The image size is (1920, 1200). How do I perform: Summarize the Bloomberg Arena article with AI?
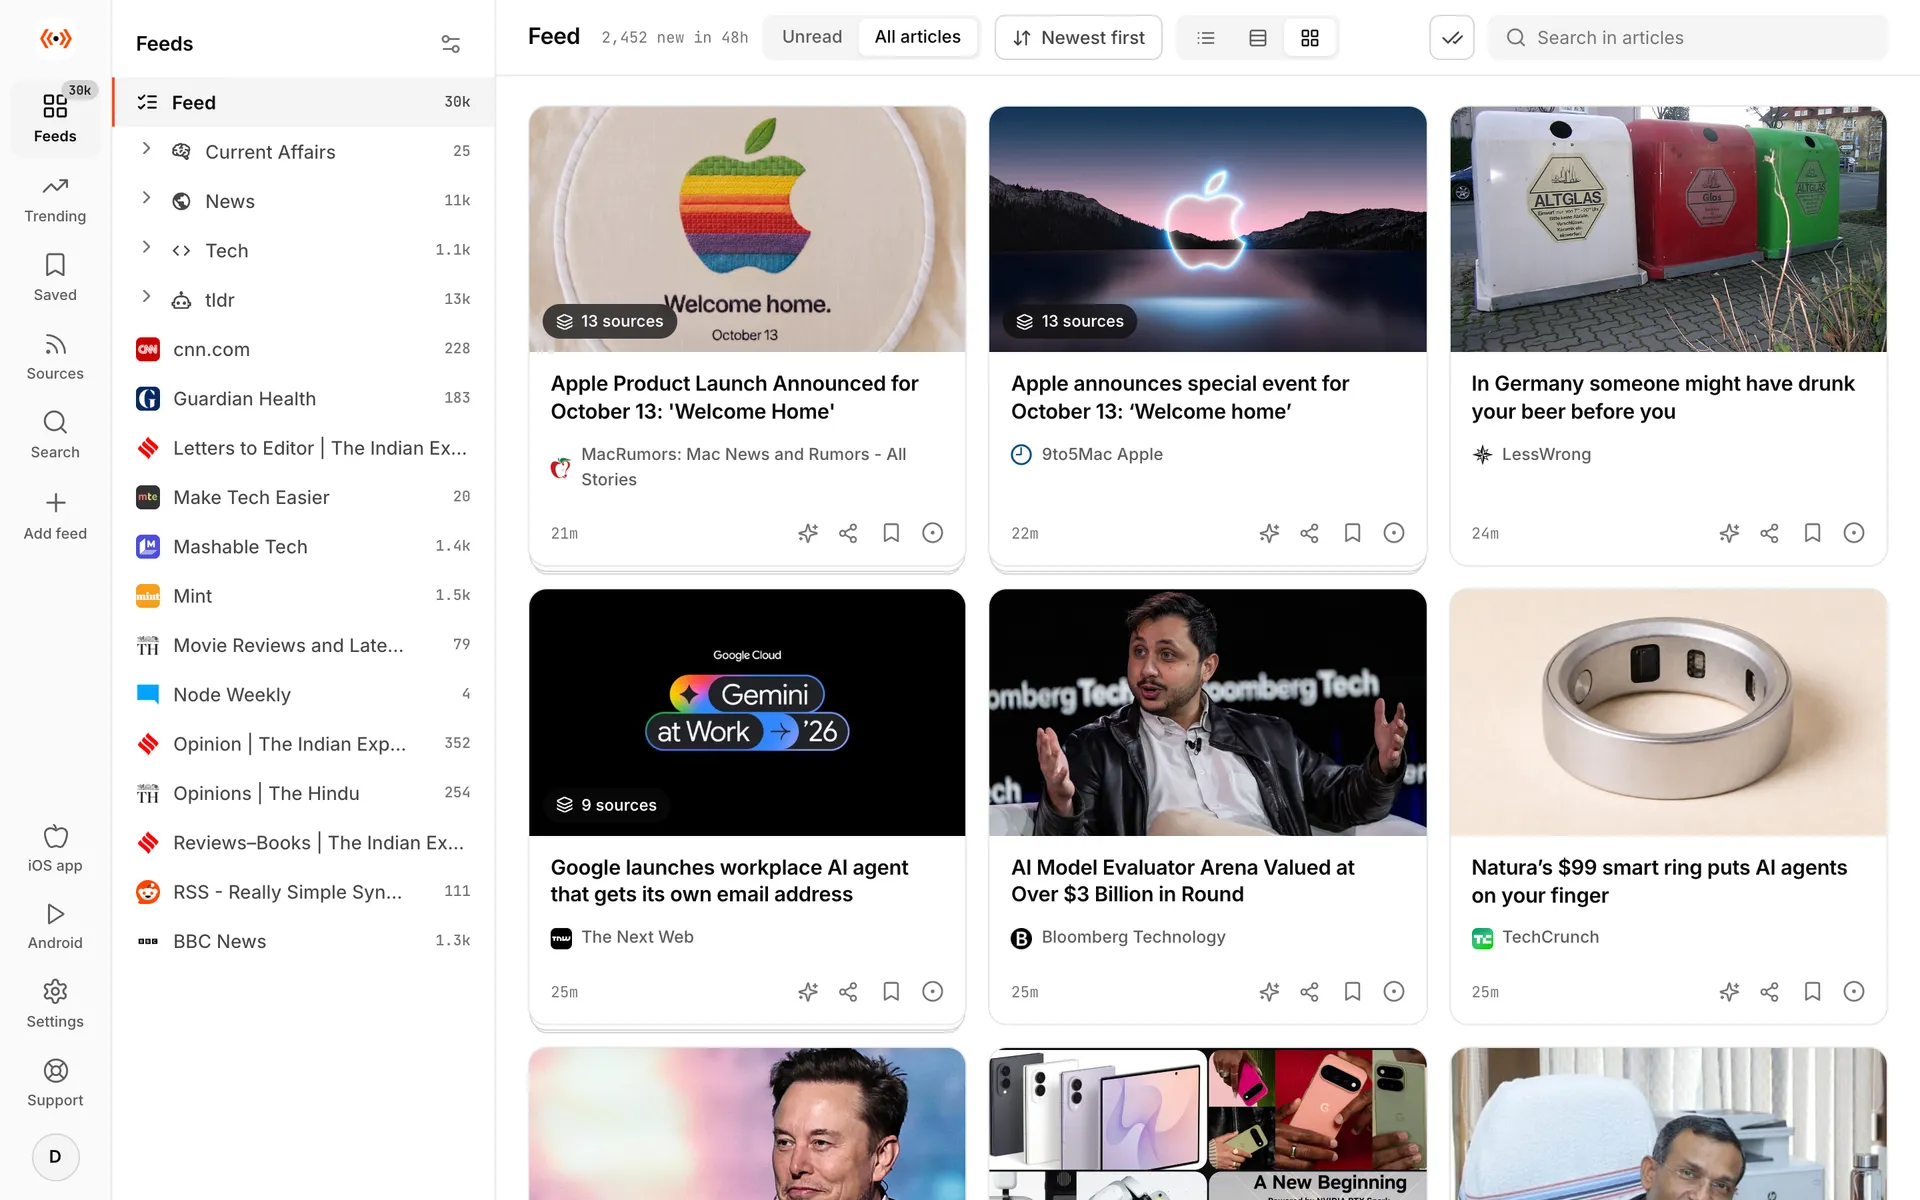coord(1269,992)
